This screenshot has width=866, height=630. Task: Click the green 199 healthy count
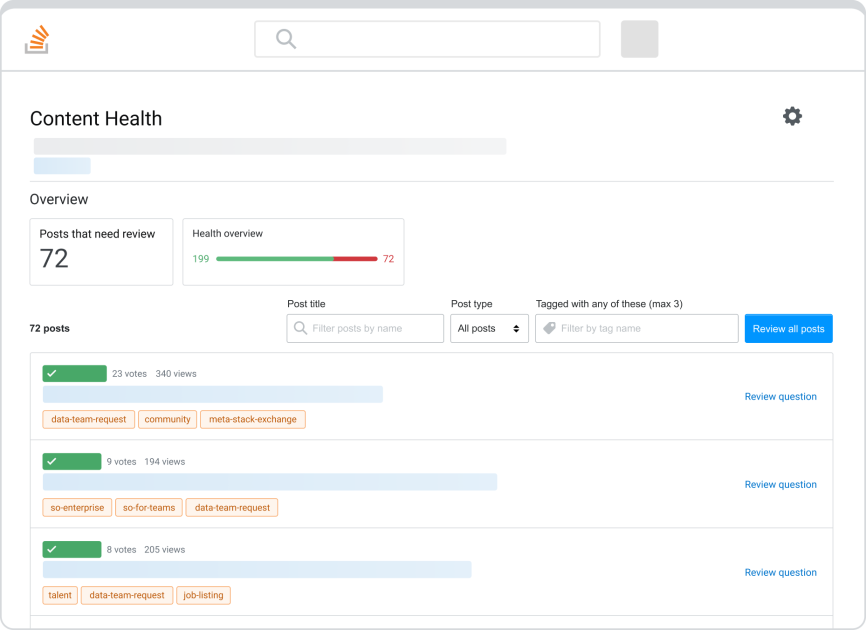(201, 259)
